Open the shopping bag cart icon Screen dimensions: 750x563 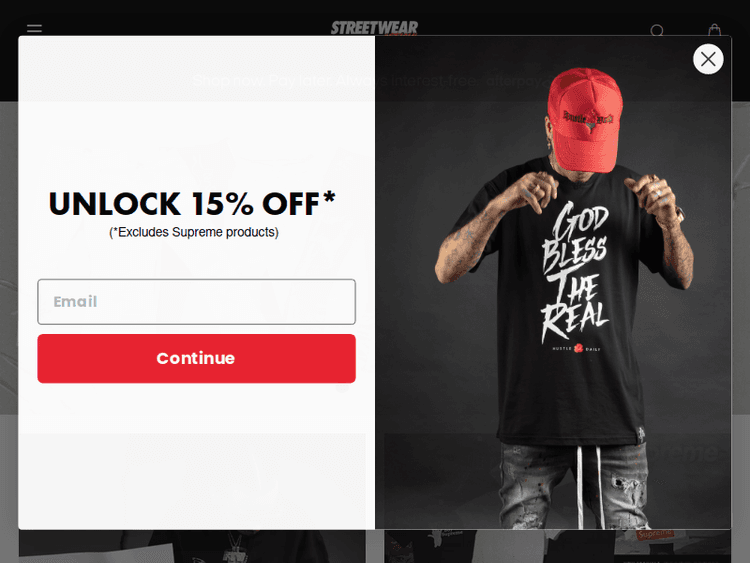pos(715,30)
